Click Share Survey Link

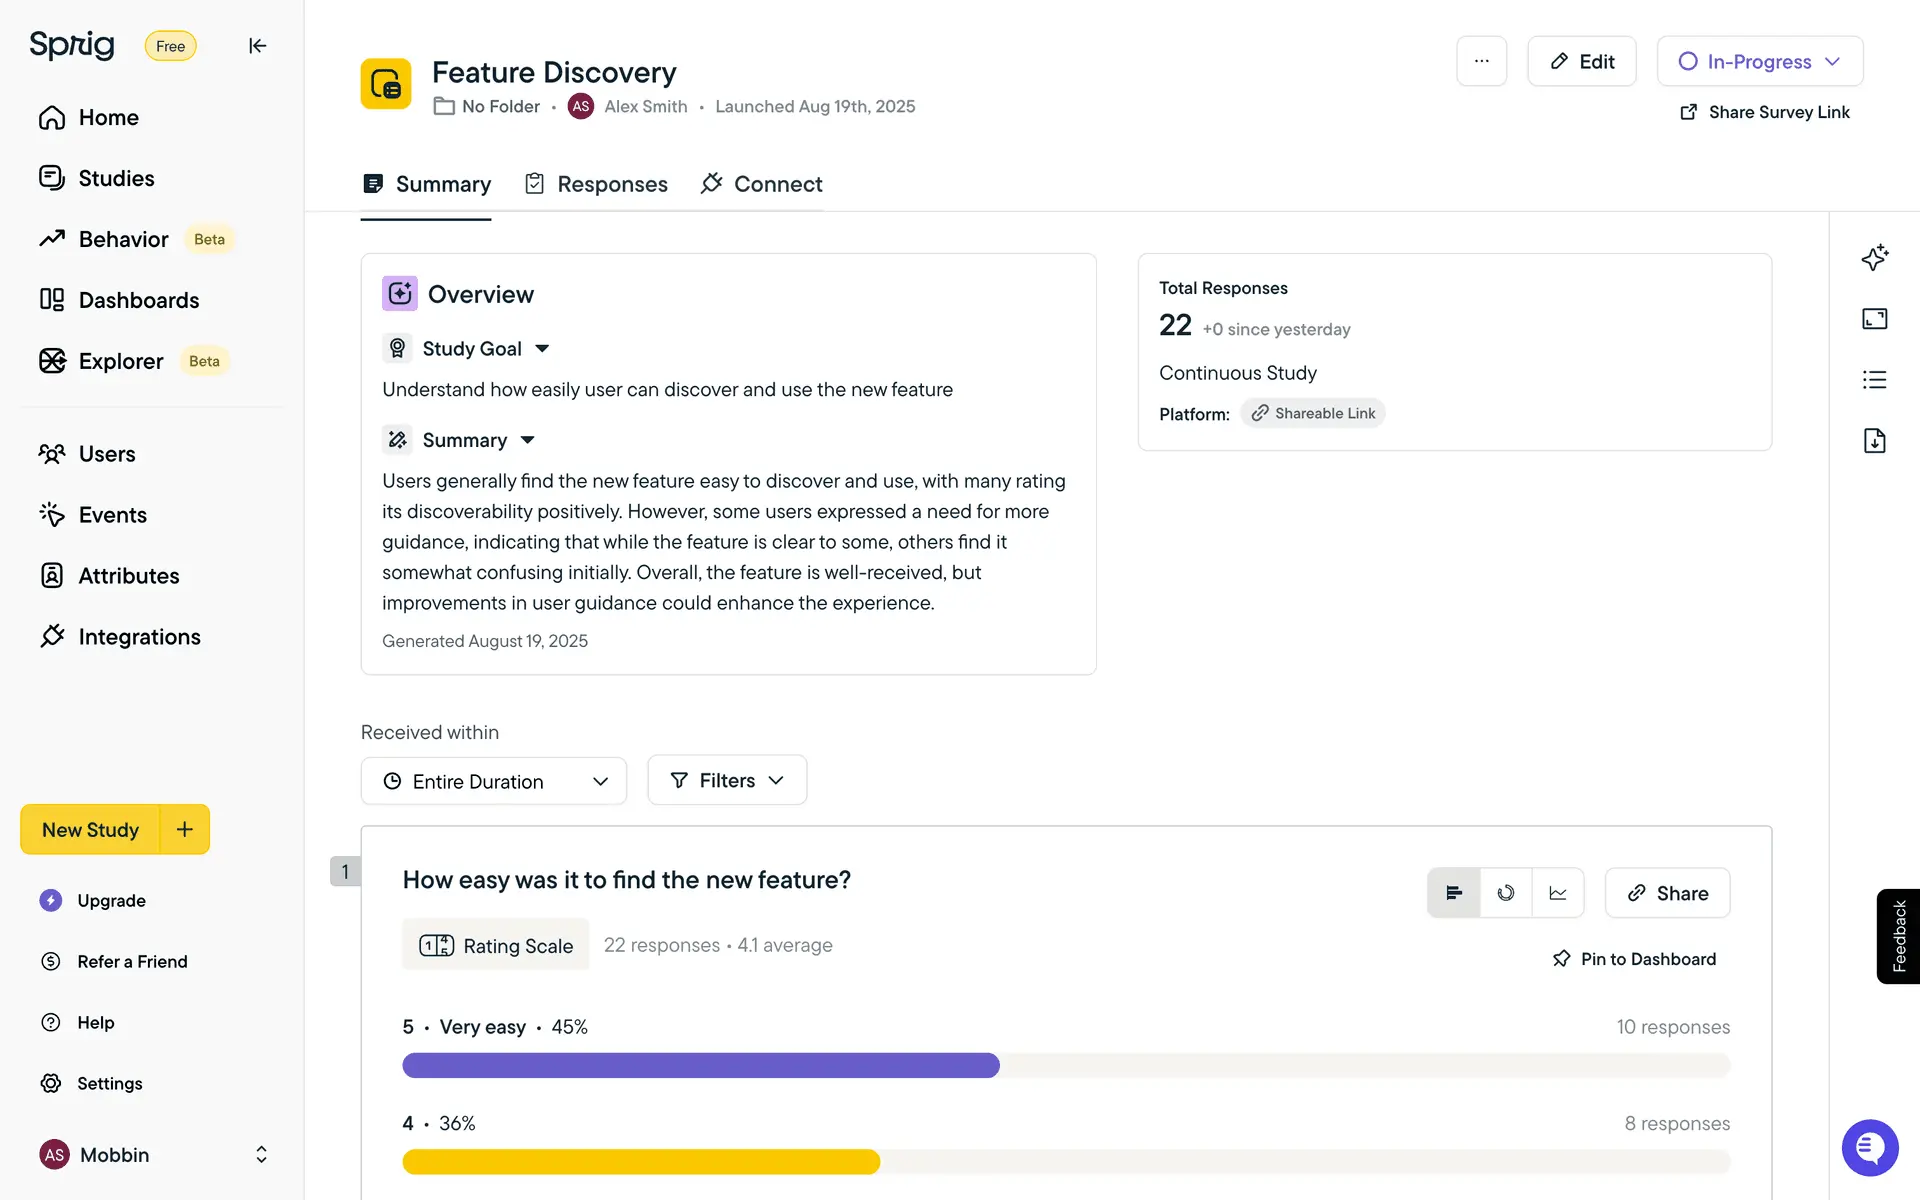tap(1765, 112)
